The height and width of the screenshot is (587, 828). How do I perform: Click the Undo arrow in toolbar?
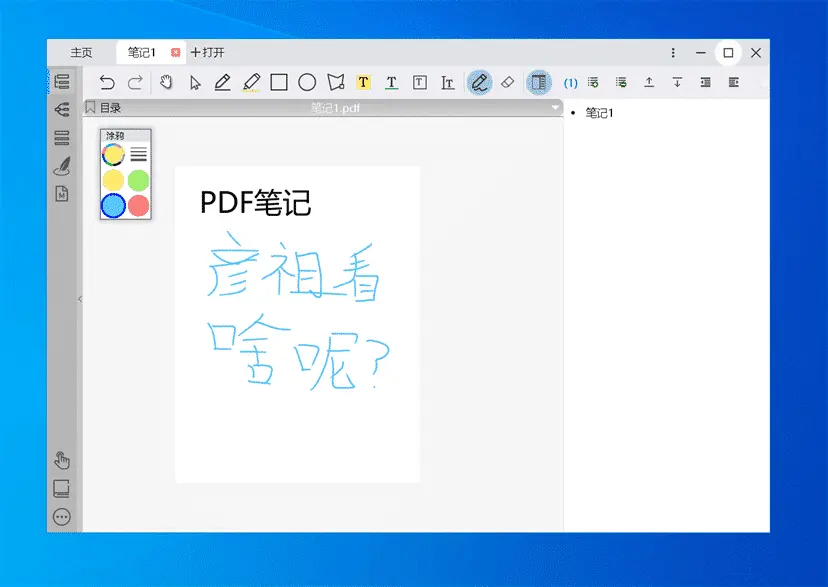pos(107,82)
